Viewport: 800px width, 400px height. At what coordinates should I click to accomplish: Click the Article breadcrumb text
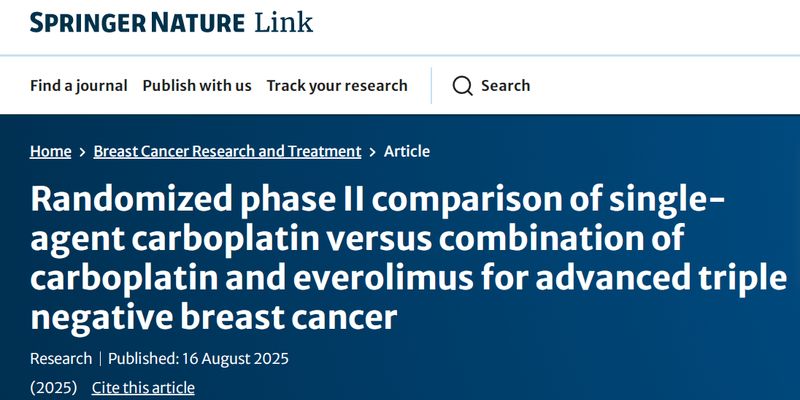point(407,152)
